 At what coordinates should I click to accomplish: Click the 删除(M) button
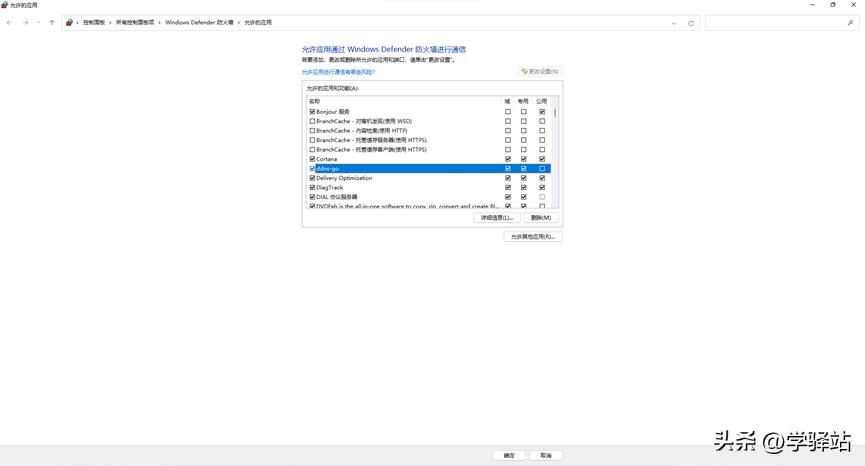coord(541,218)
